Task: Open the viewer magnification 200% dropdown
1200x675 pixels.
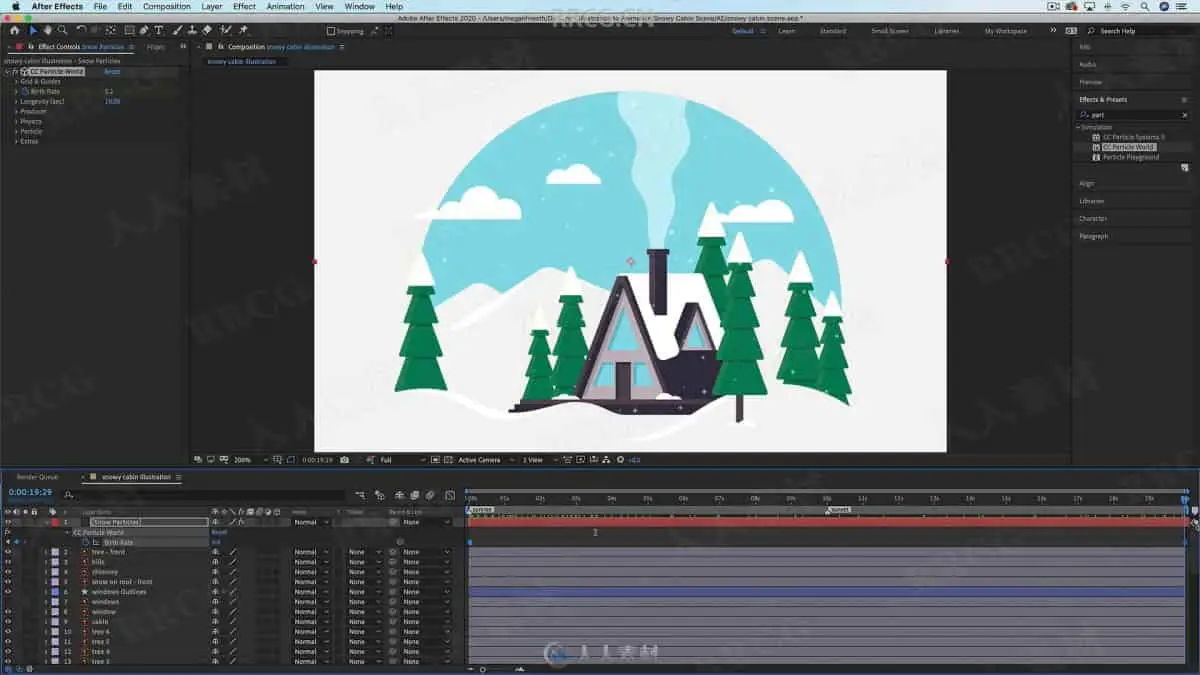Action: click(249, 460)
